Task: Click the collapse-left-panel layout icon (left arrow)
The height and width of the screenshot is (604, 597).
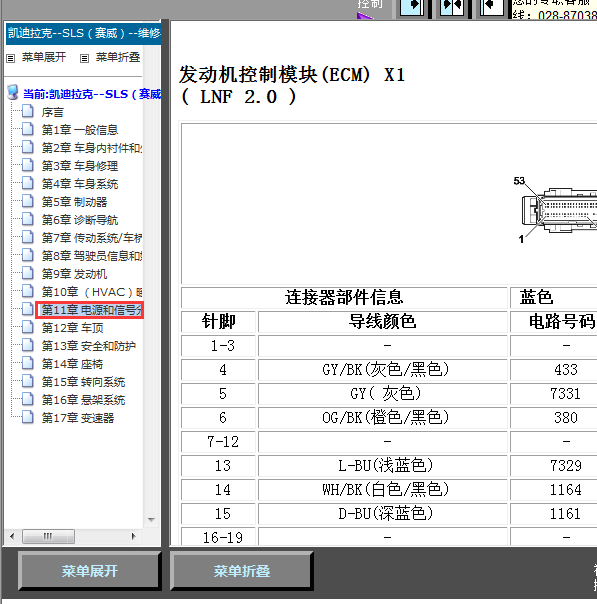Action: pyautogui.click(x=491, y=7)
